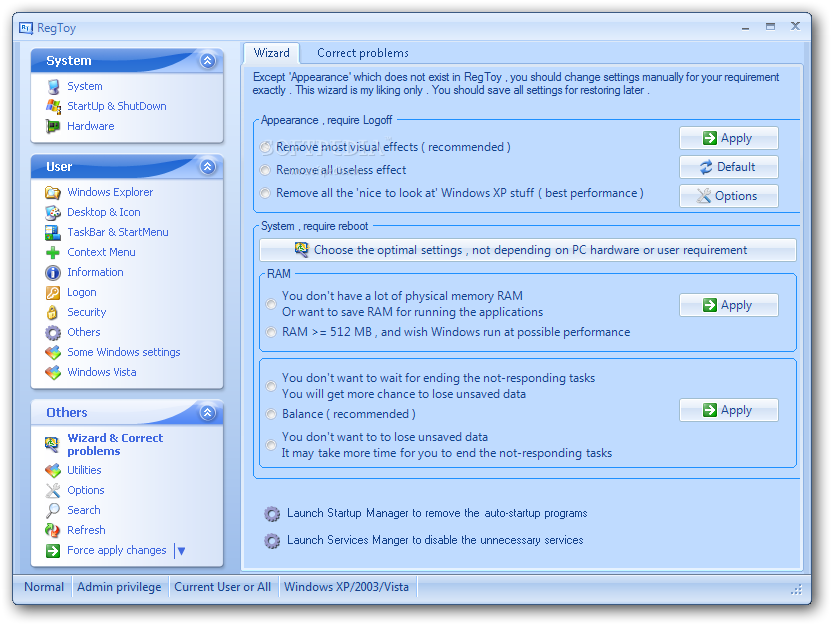Open dropdown arrow next to Force apply changes

181,551
